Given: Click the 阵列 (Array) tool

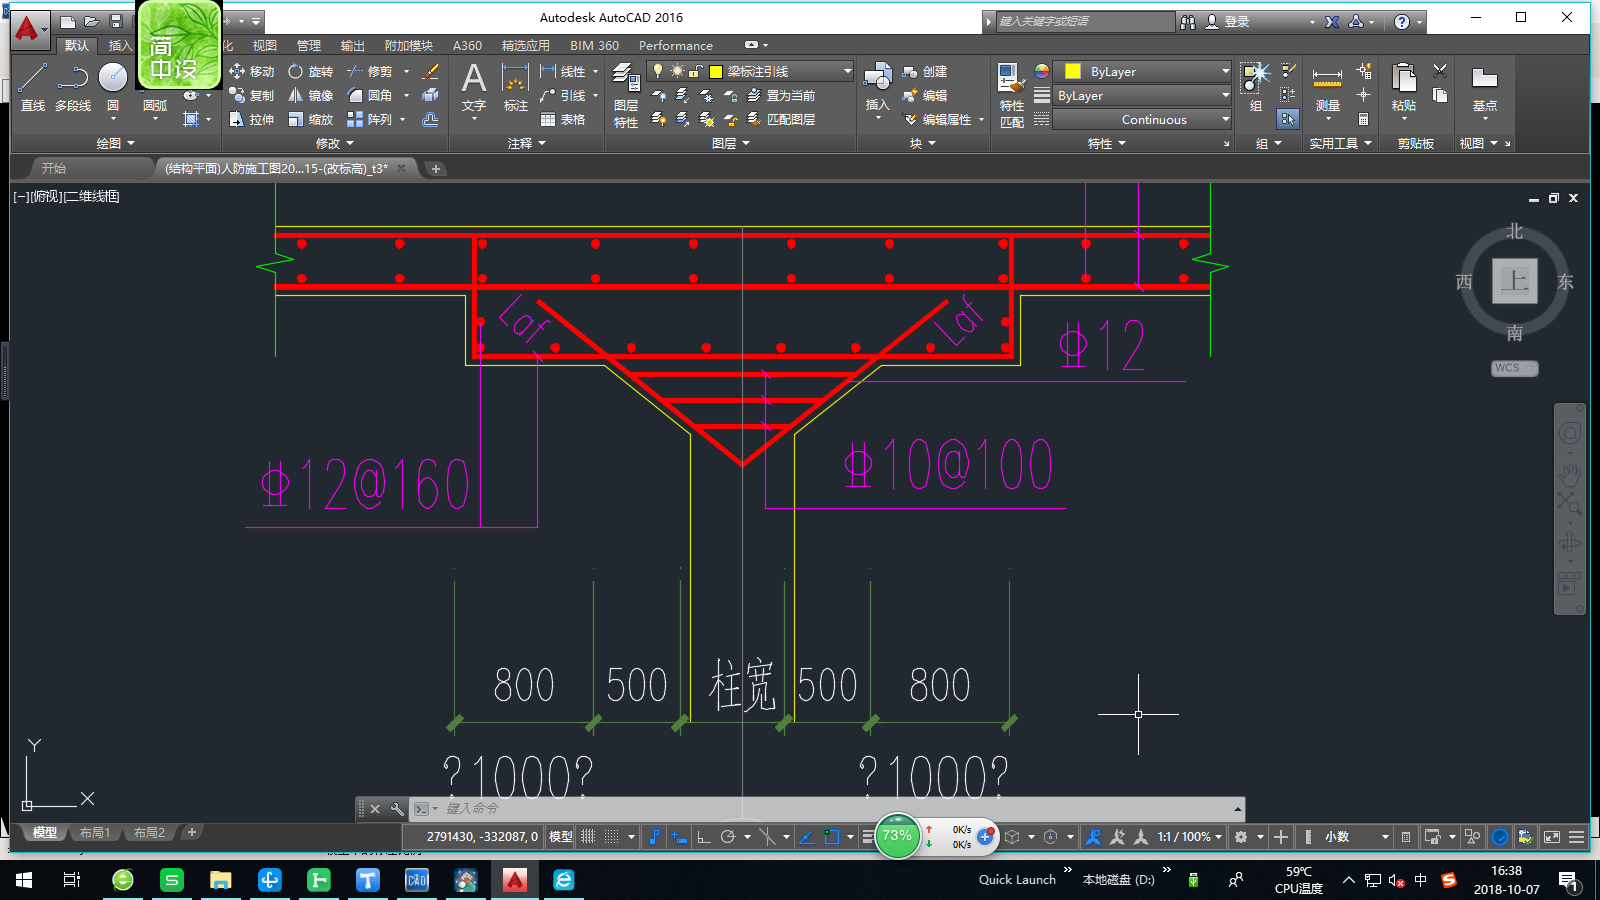Looking at the screenshot, I should 370,119.
